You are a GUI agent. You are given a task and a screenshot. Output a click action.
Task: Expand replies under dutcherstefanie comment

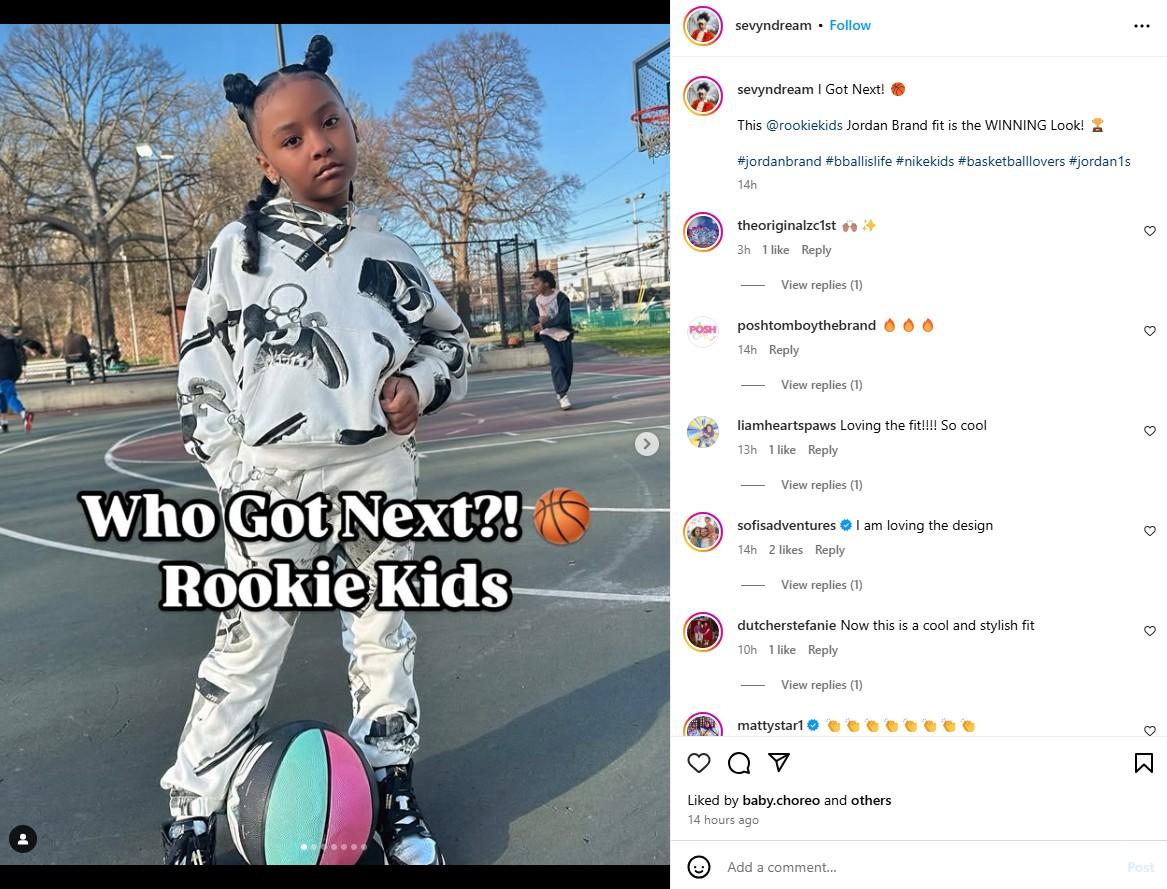tap(821, 685)
